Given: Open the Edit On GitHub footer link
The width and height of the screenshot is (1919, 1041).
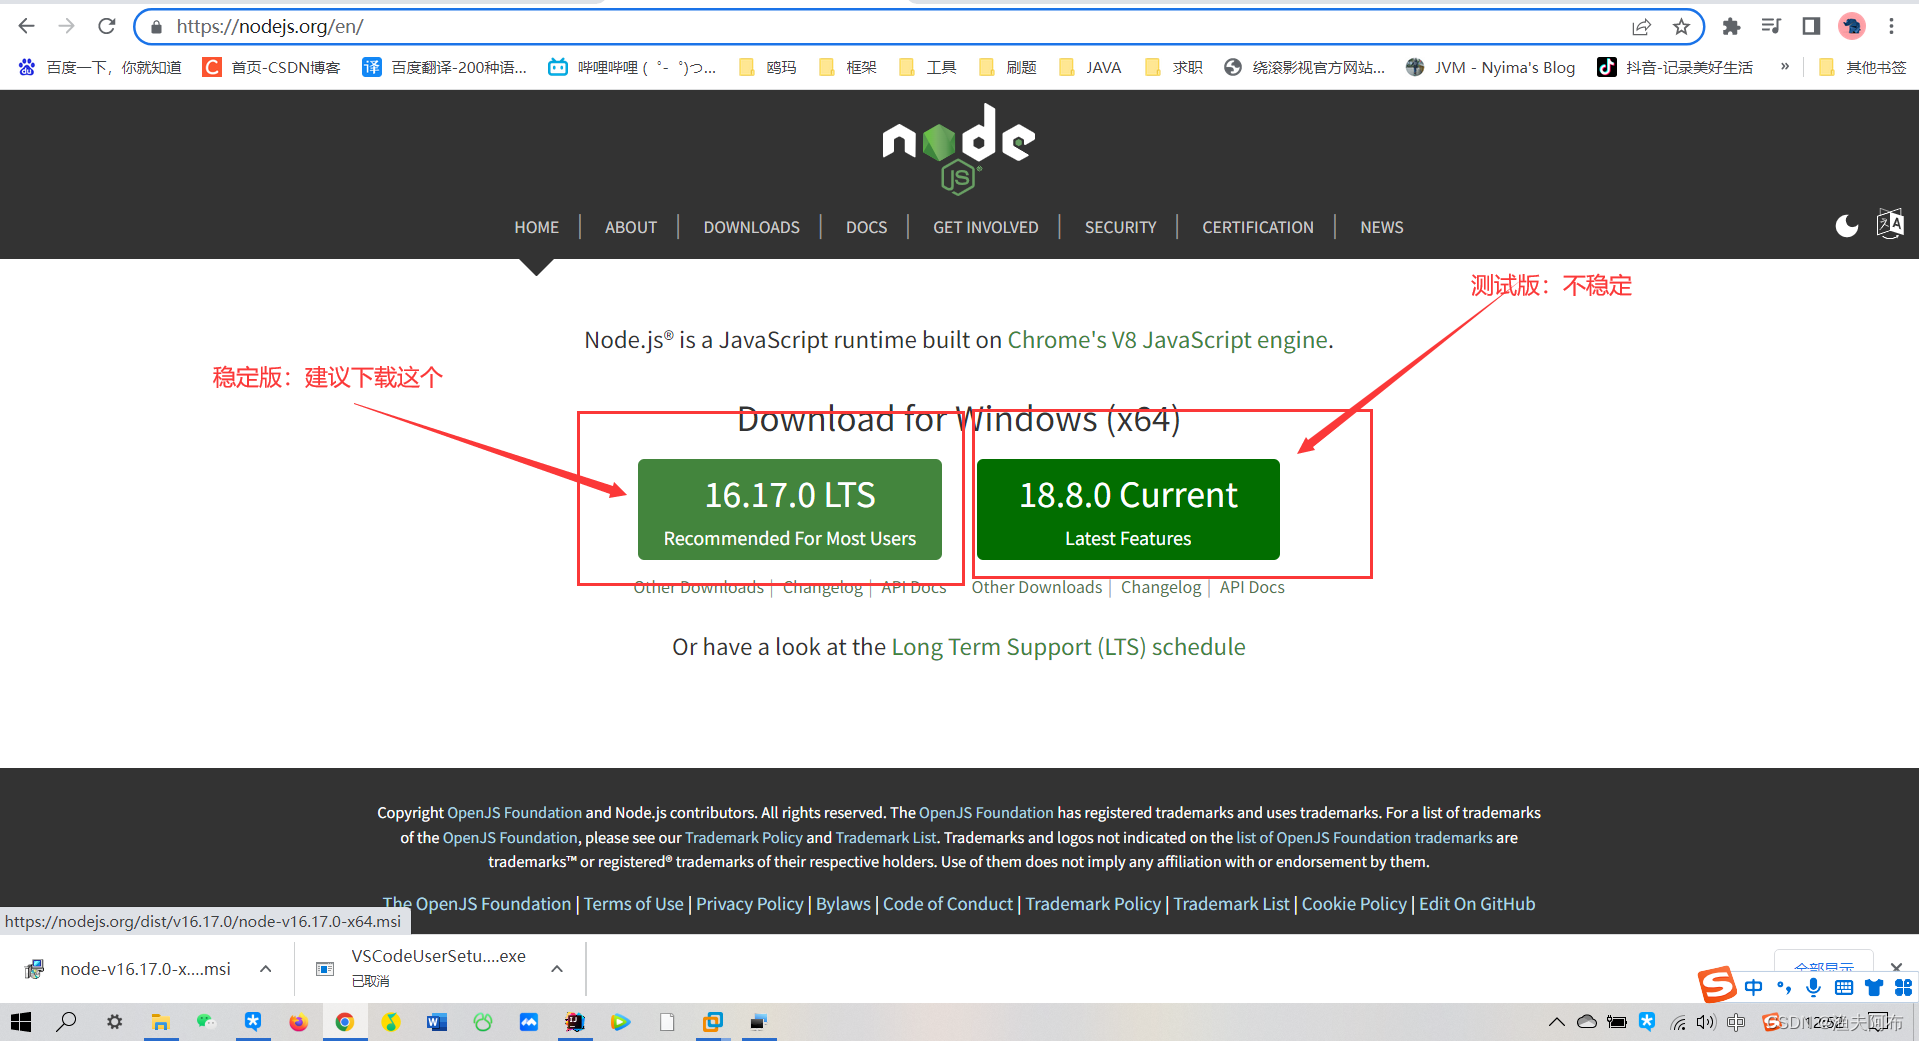Looking at the screenshot, I should [1477, 904].
